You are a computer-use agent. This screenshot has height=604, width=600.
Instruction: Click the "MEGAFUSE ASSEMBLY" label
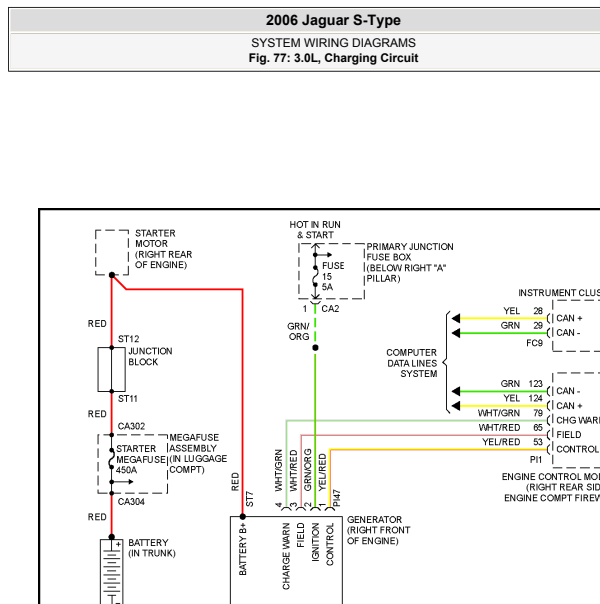click(x=194, y=443)
